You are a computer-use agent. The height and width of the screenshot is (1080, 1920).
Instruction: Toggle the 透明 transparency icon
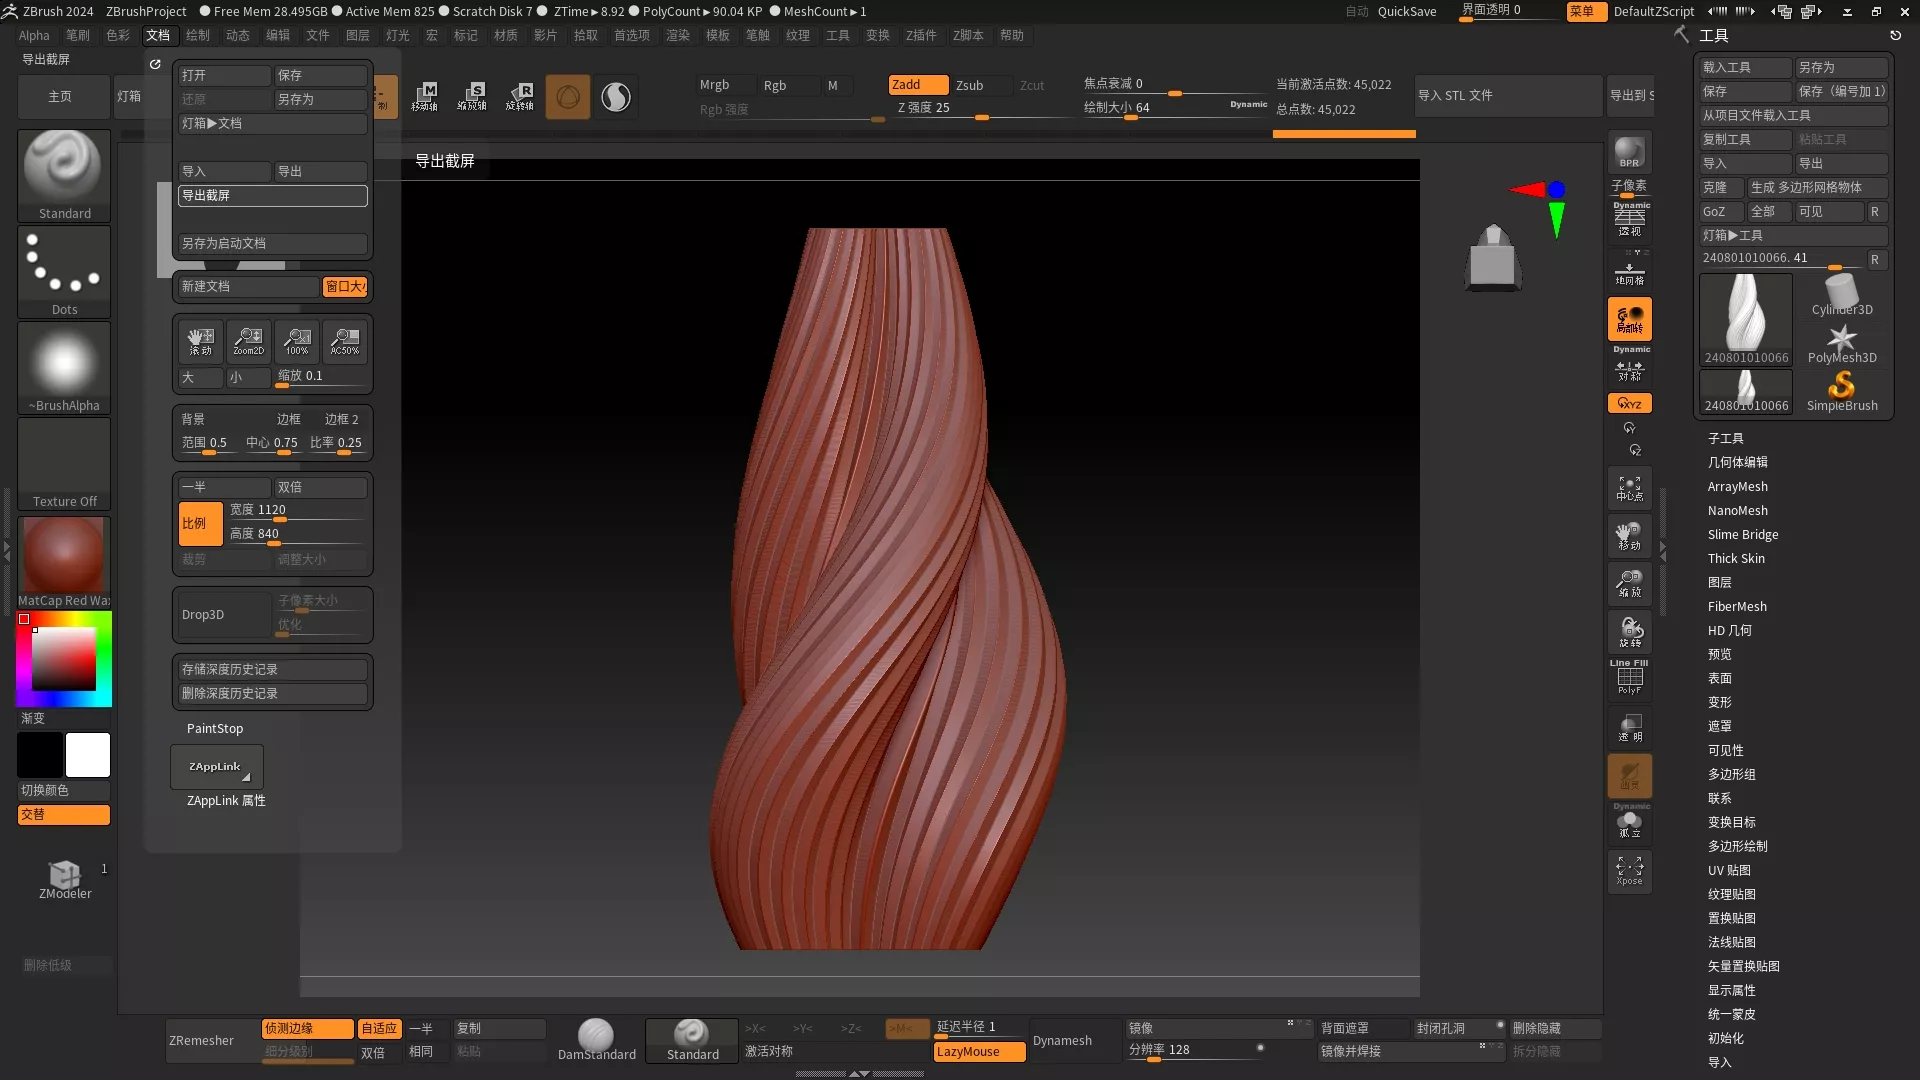pyautogui.click(x=1629, y=728)
